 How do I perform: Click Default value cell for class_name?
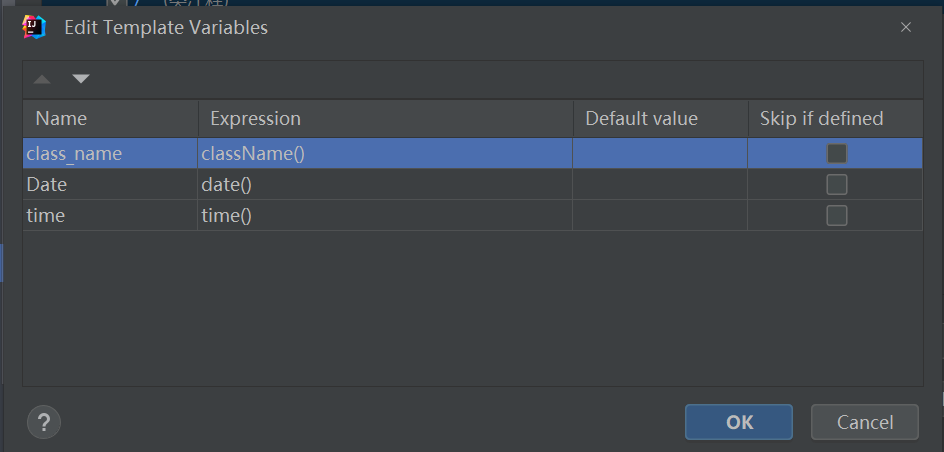pyautogui.click(x=660, y=154)
